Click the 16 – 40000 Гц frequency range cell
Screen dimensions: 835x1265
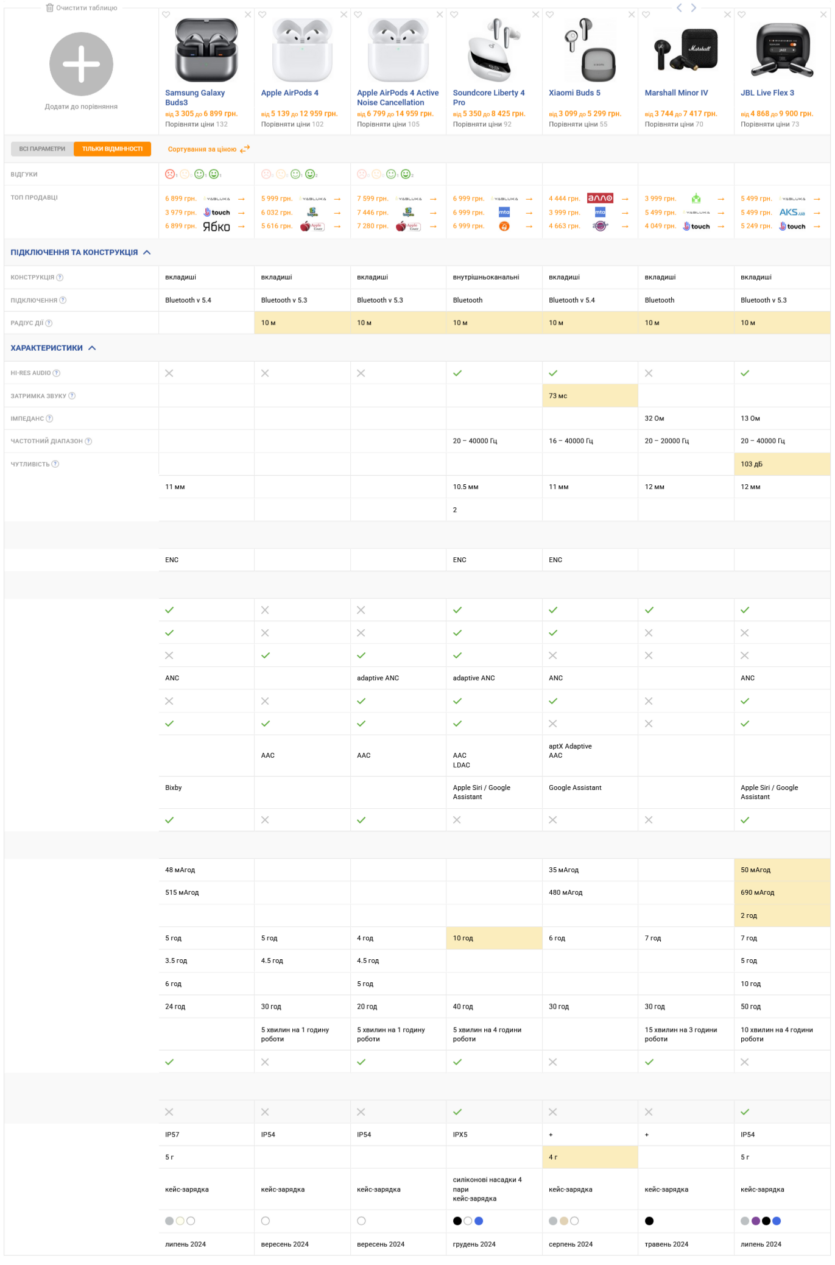(590, 441)
